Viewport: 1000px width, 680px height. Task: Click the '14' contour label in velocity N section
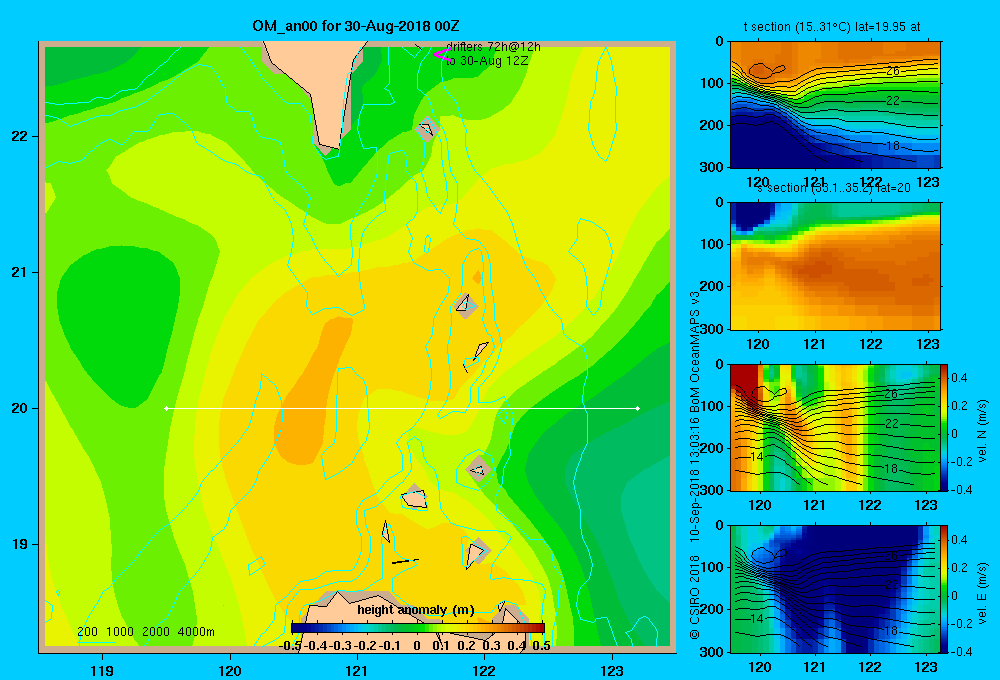coord(756,457)
